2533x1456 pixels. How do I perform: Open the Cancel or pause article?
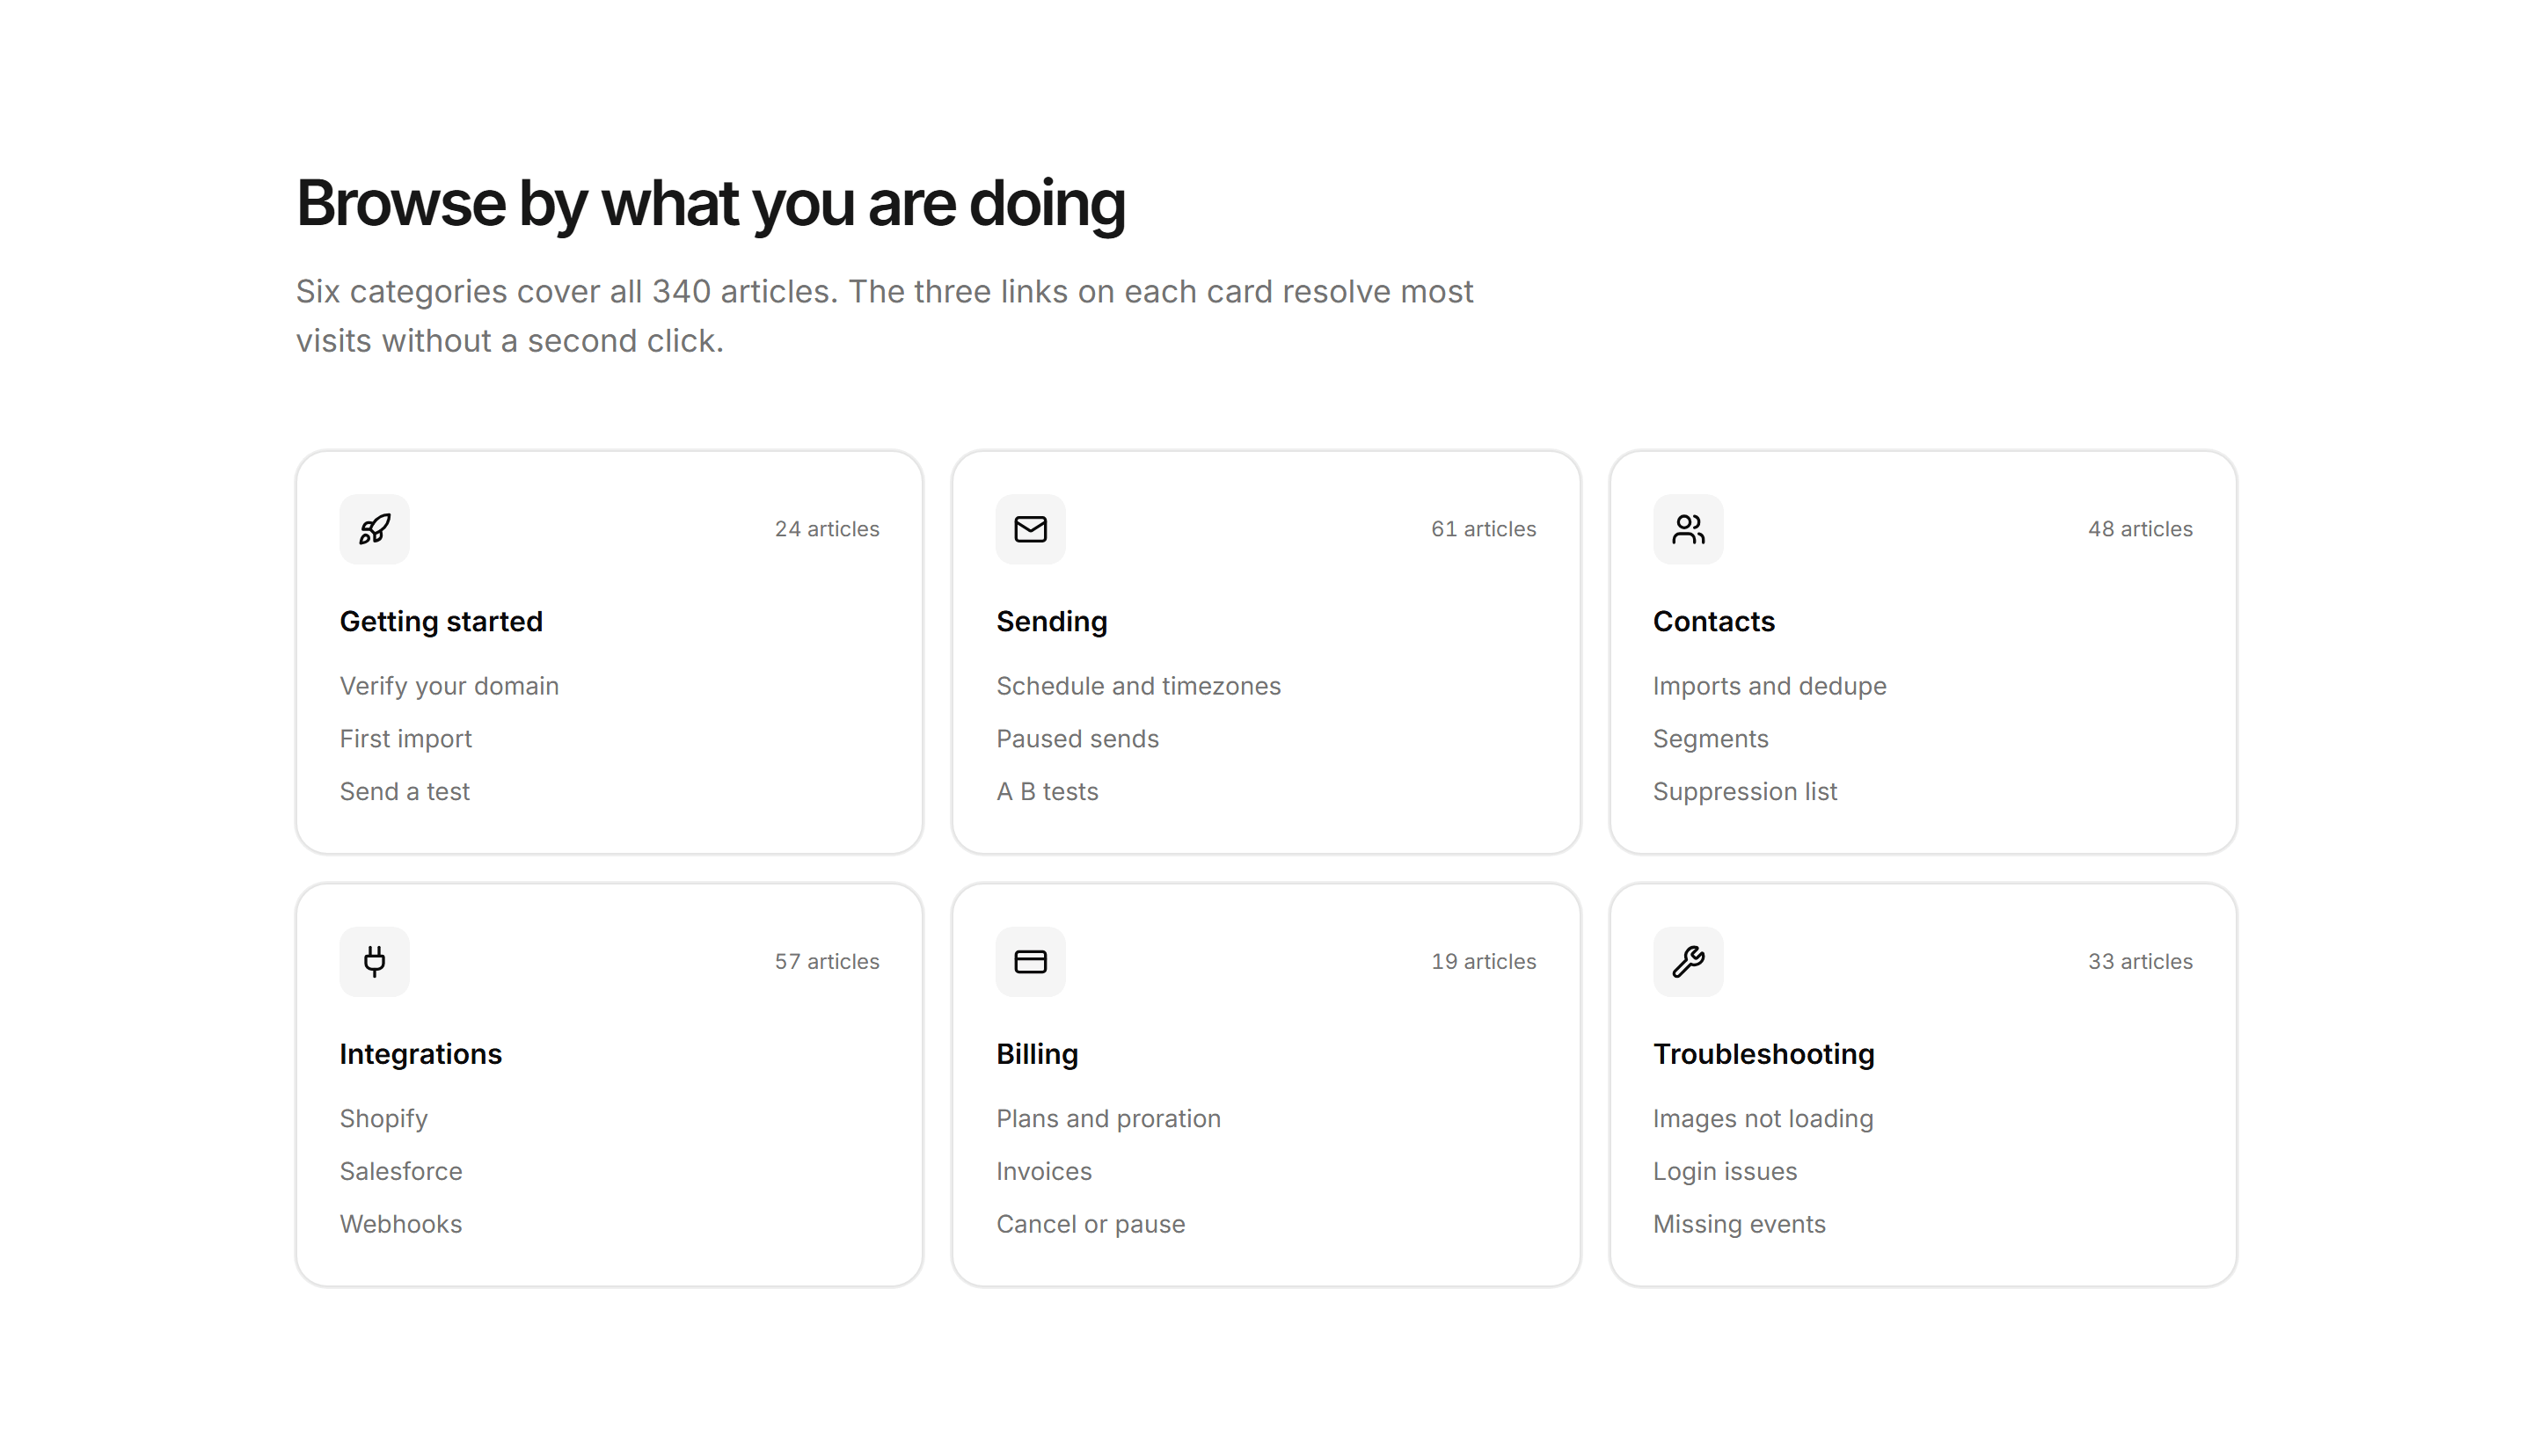click(1090, 1224)
